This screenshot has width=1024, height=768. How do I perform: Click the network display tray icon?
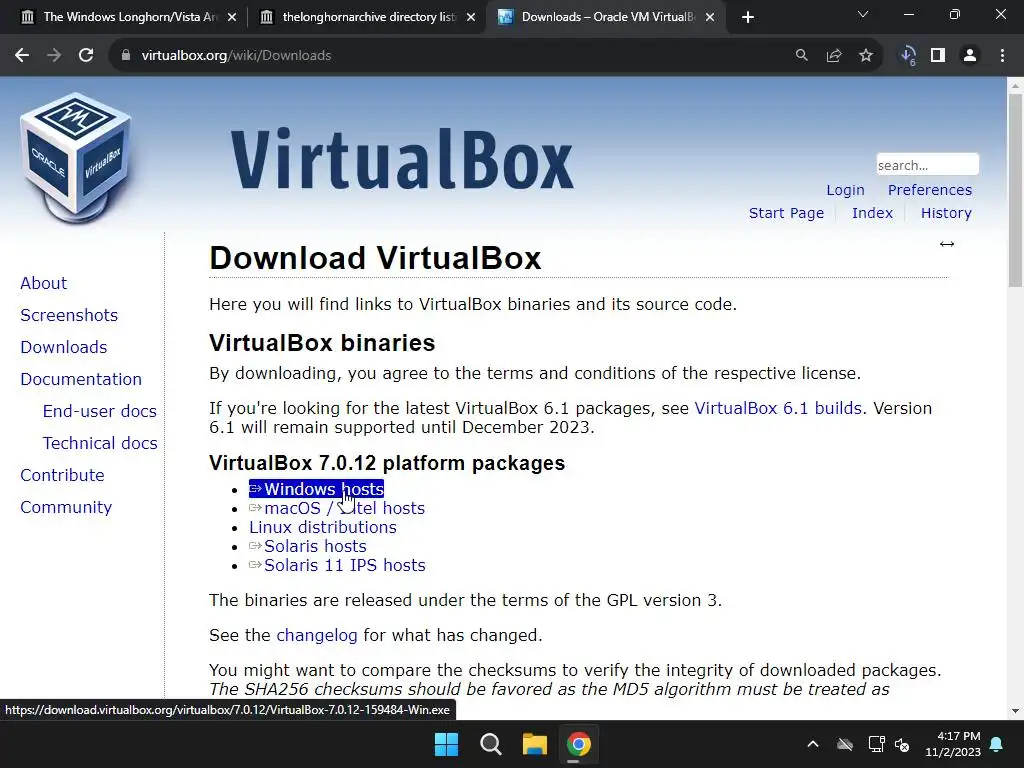(x=876, y=744)
